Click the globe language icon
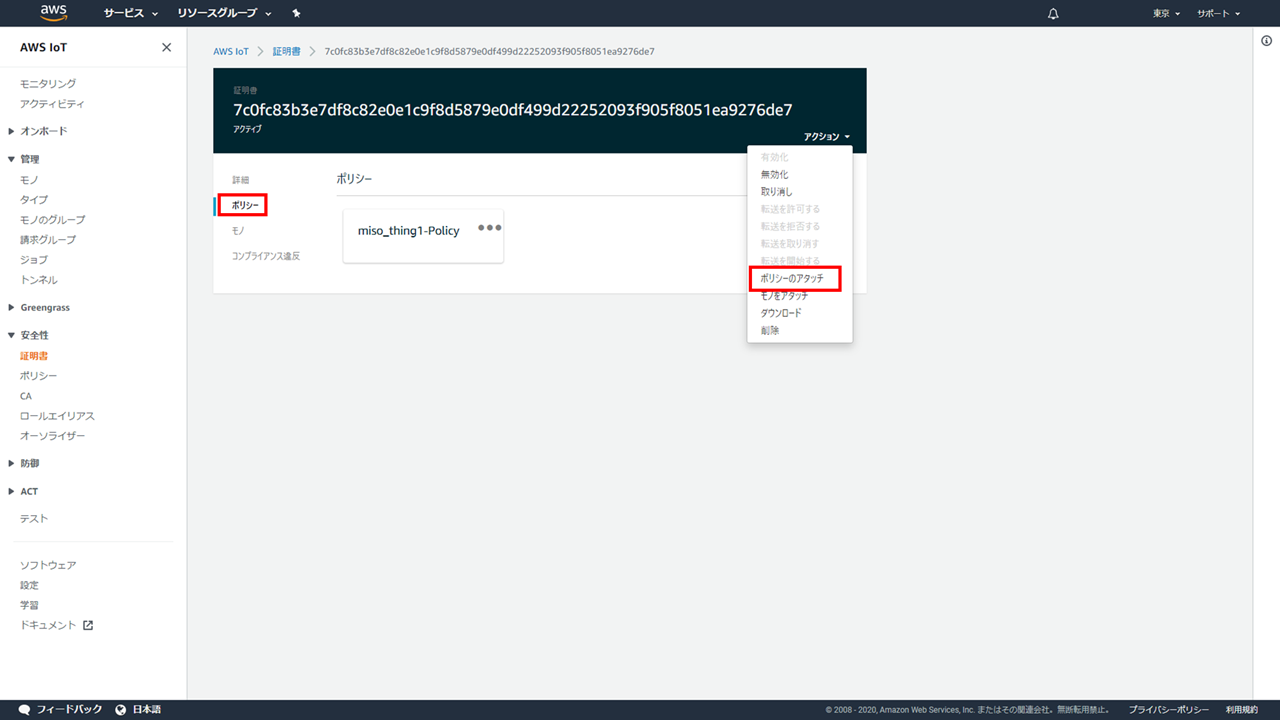 tap(121, 709)
